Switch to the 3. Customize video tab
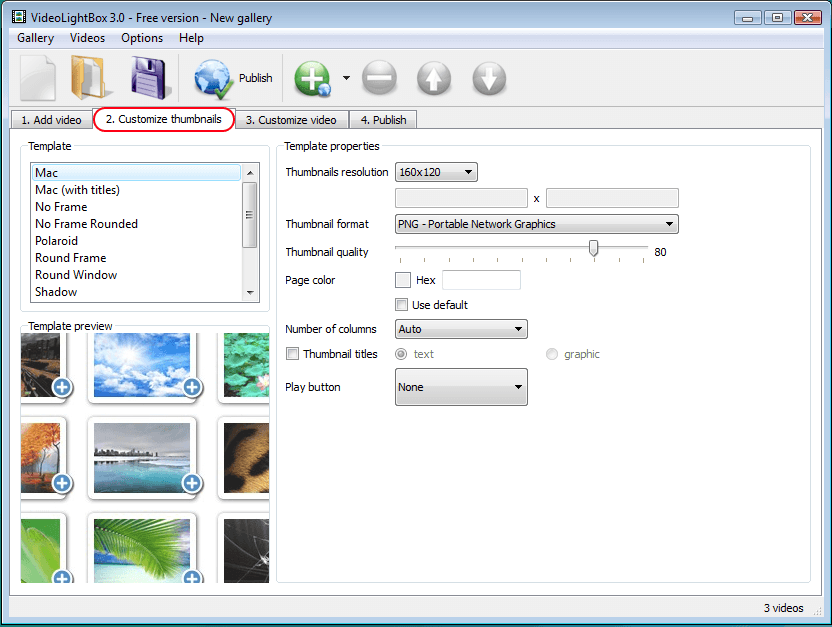The width and height of the screenshot is (832, 627). tap(291, 120)
